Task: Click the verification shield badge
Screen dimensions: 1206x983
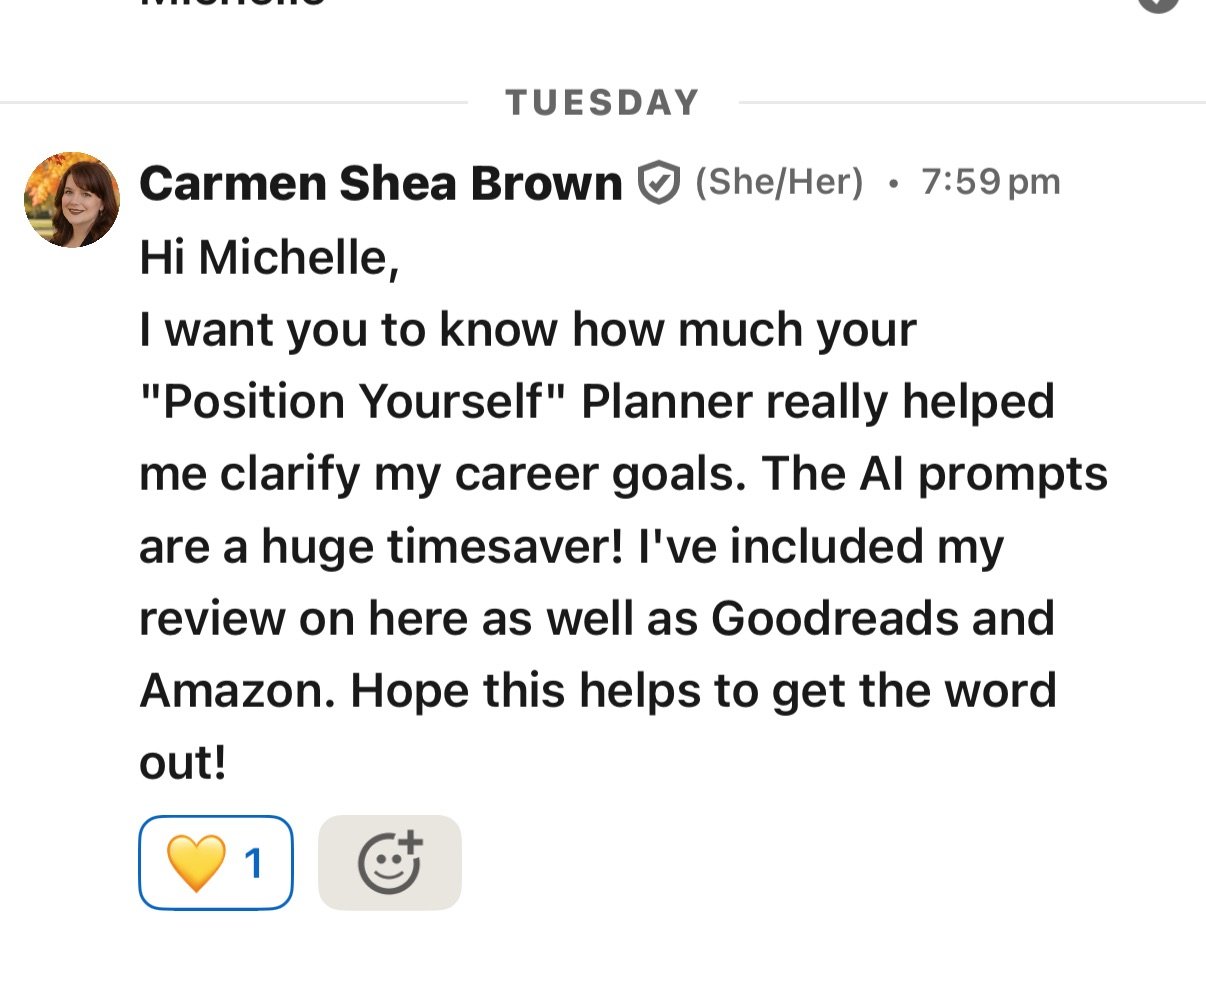Action: (x=658, y=183)
